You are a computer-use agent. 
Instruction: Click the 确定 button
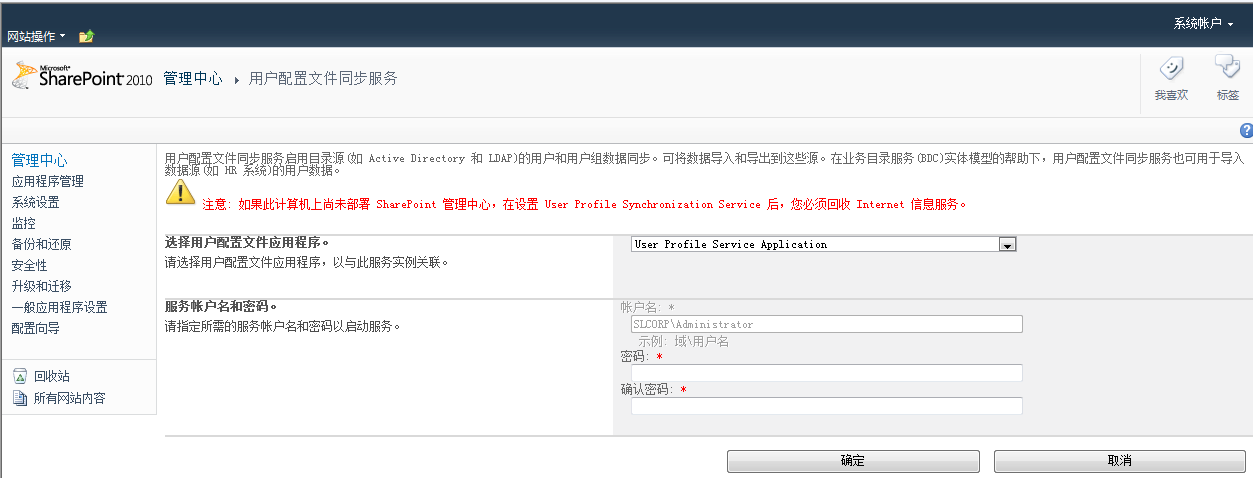click(x=853, y=461)
